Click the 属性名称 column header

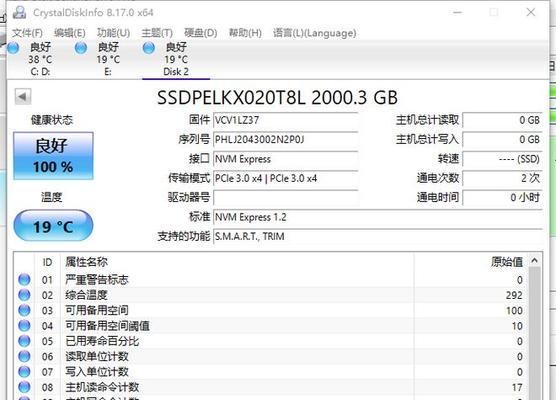237,262
